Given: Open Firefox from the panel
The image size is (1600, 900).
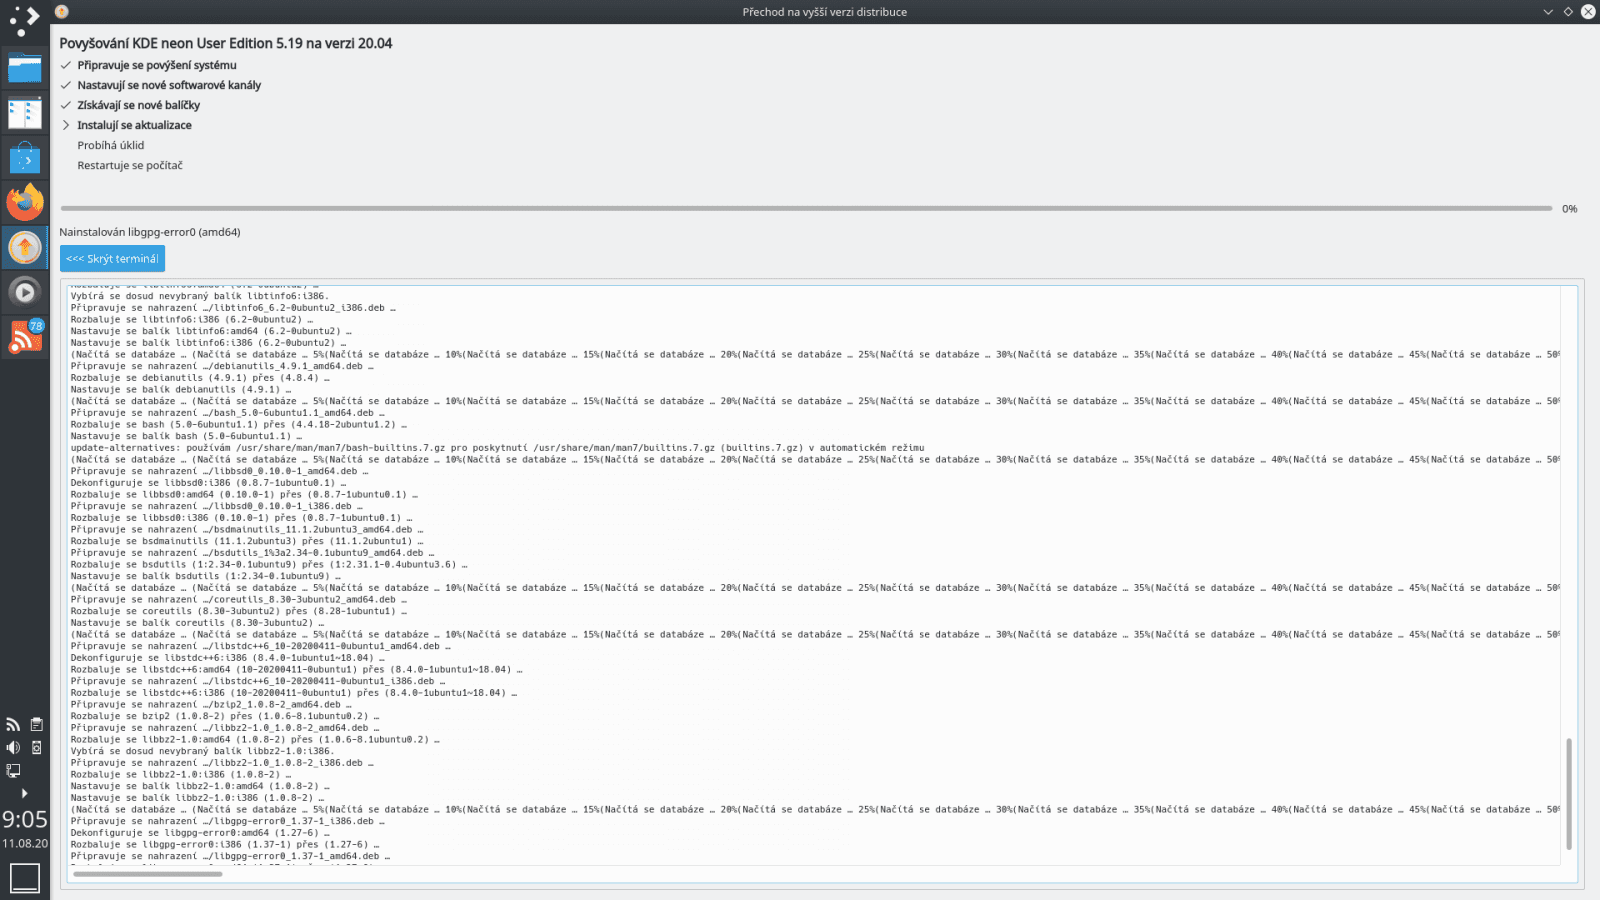Looking at the screenshot, I should [x=25, y=201].
